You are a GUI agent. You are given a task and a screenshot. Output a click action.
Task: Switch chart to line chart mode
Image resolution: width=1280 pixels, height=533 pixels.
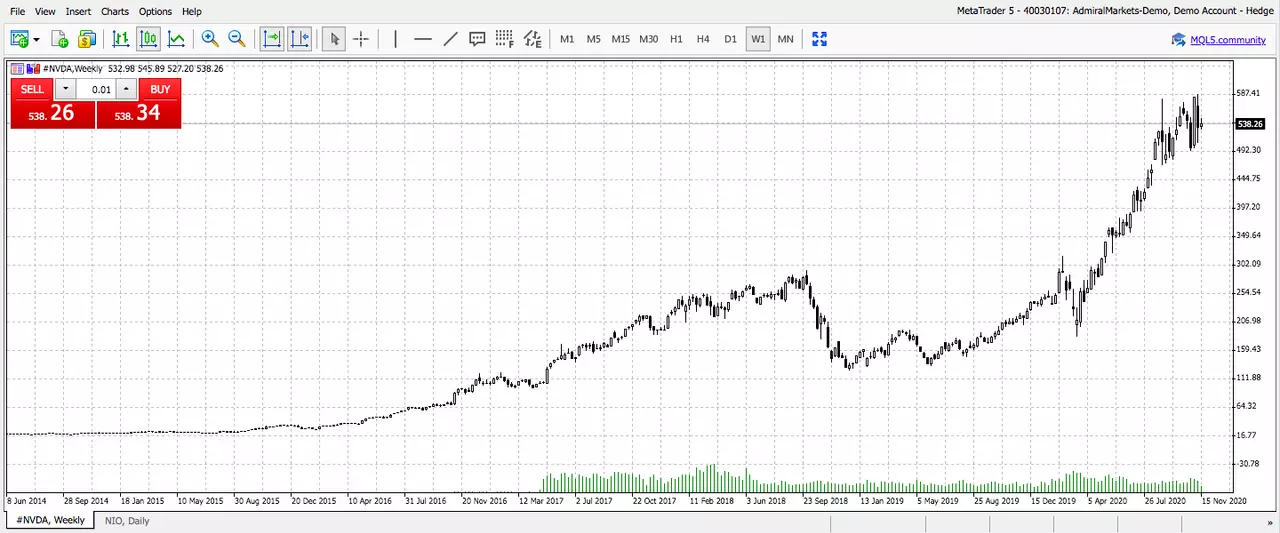click(x=176, y=39)
